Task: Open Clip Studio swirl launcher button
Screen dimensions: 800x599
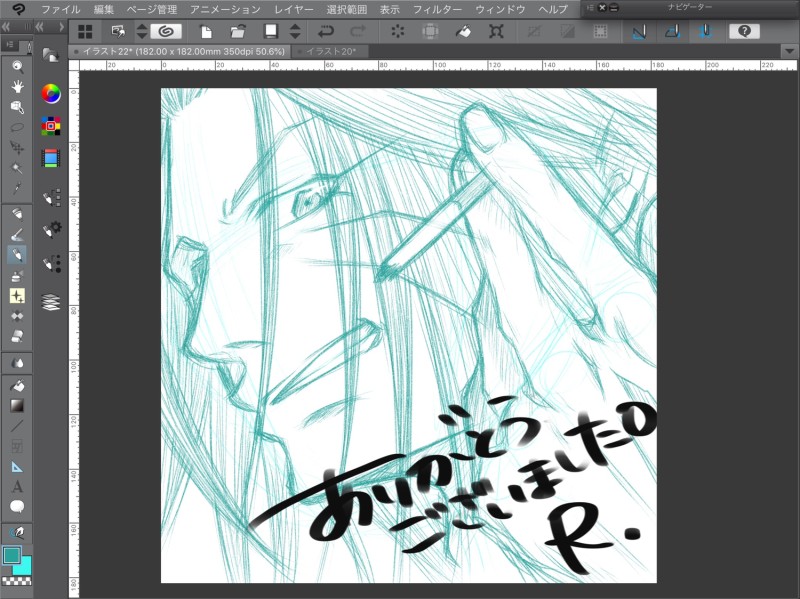Action: pos(166,32)
